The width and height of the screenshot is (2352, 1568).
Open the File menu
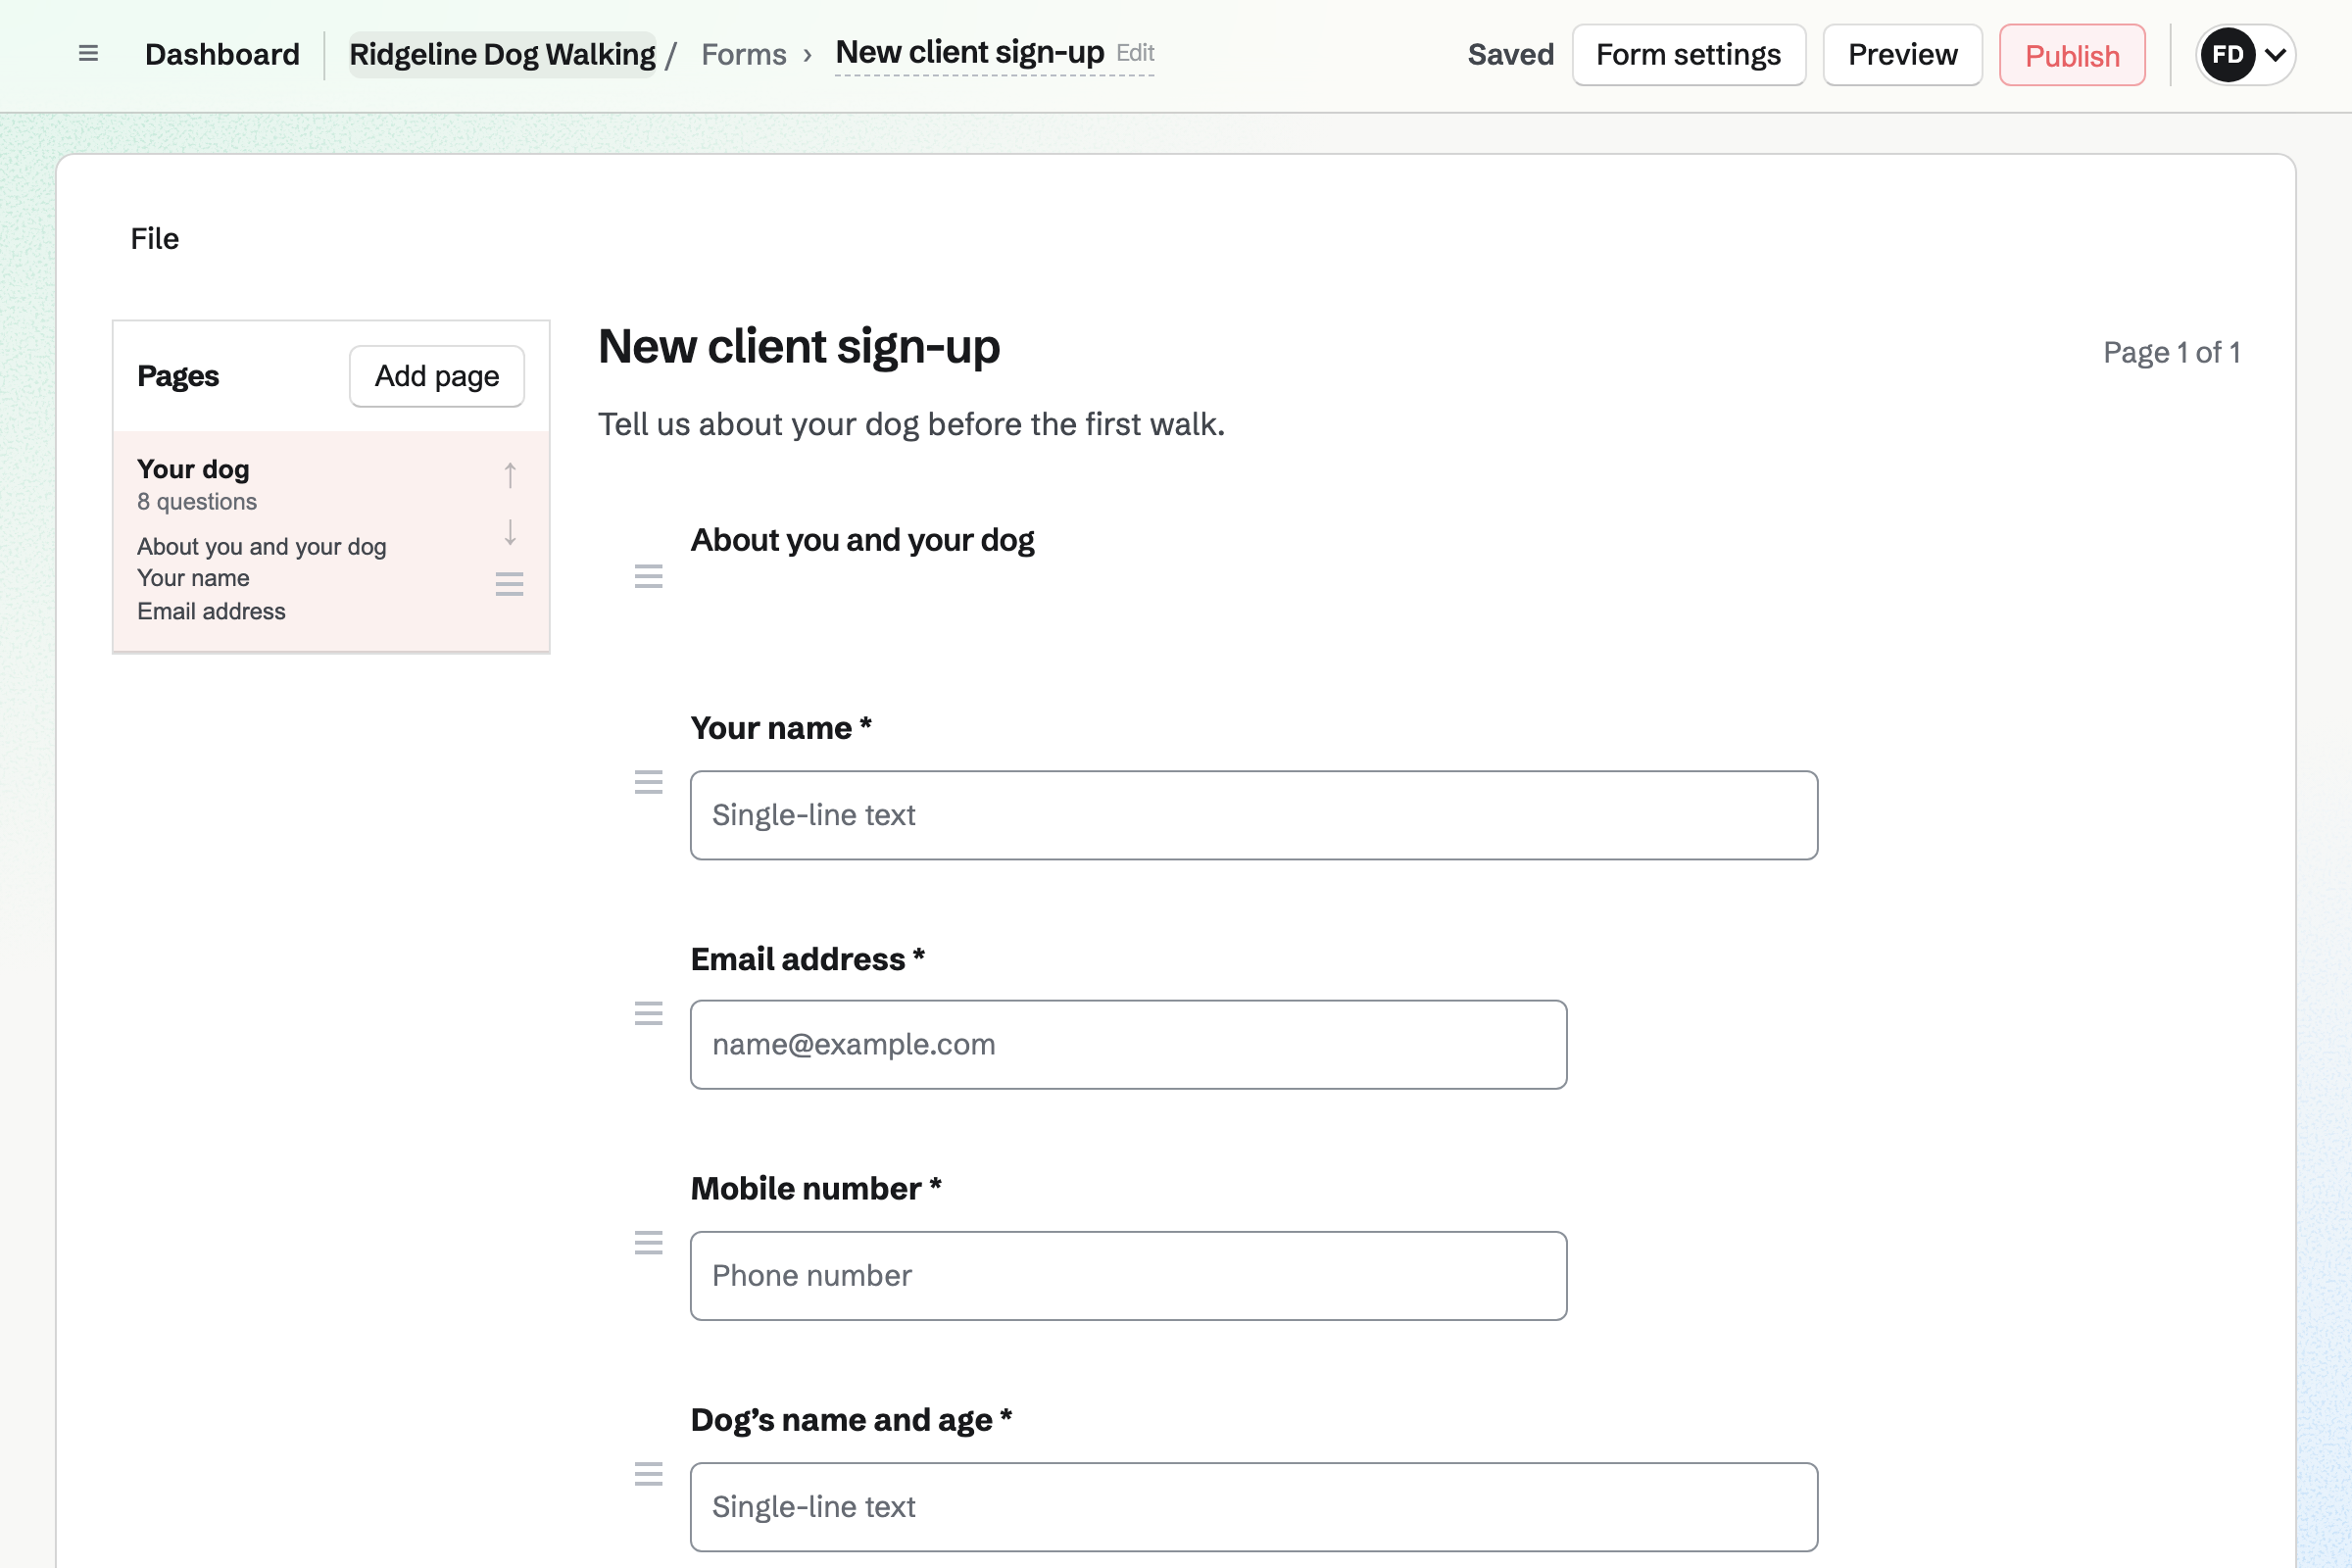pyautogui.click(x=155, y=239)
